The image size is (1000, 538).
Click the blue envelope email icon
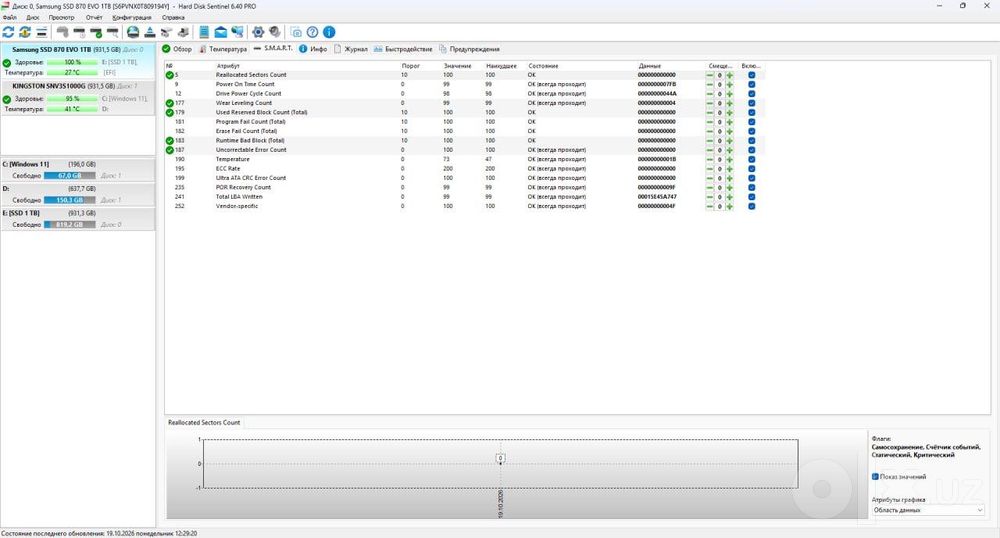click(x=221, y=32)
